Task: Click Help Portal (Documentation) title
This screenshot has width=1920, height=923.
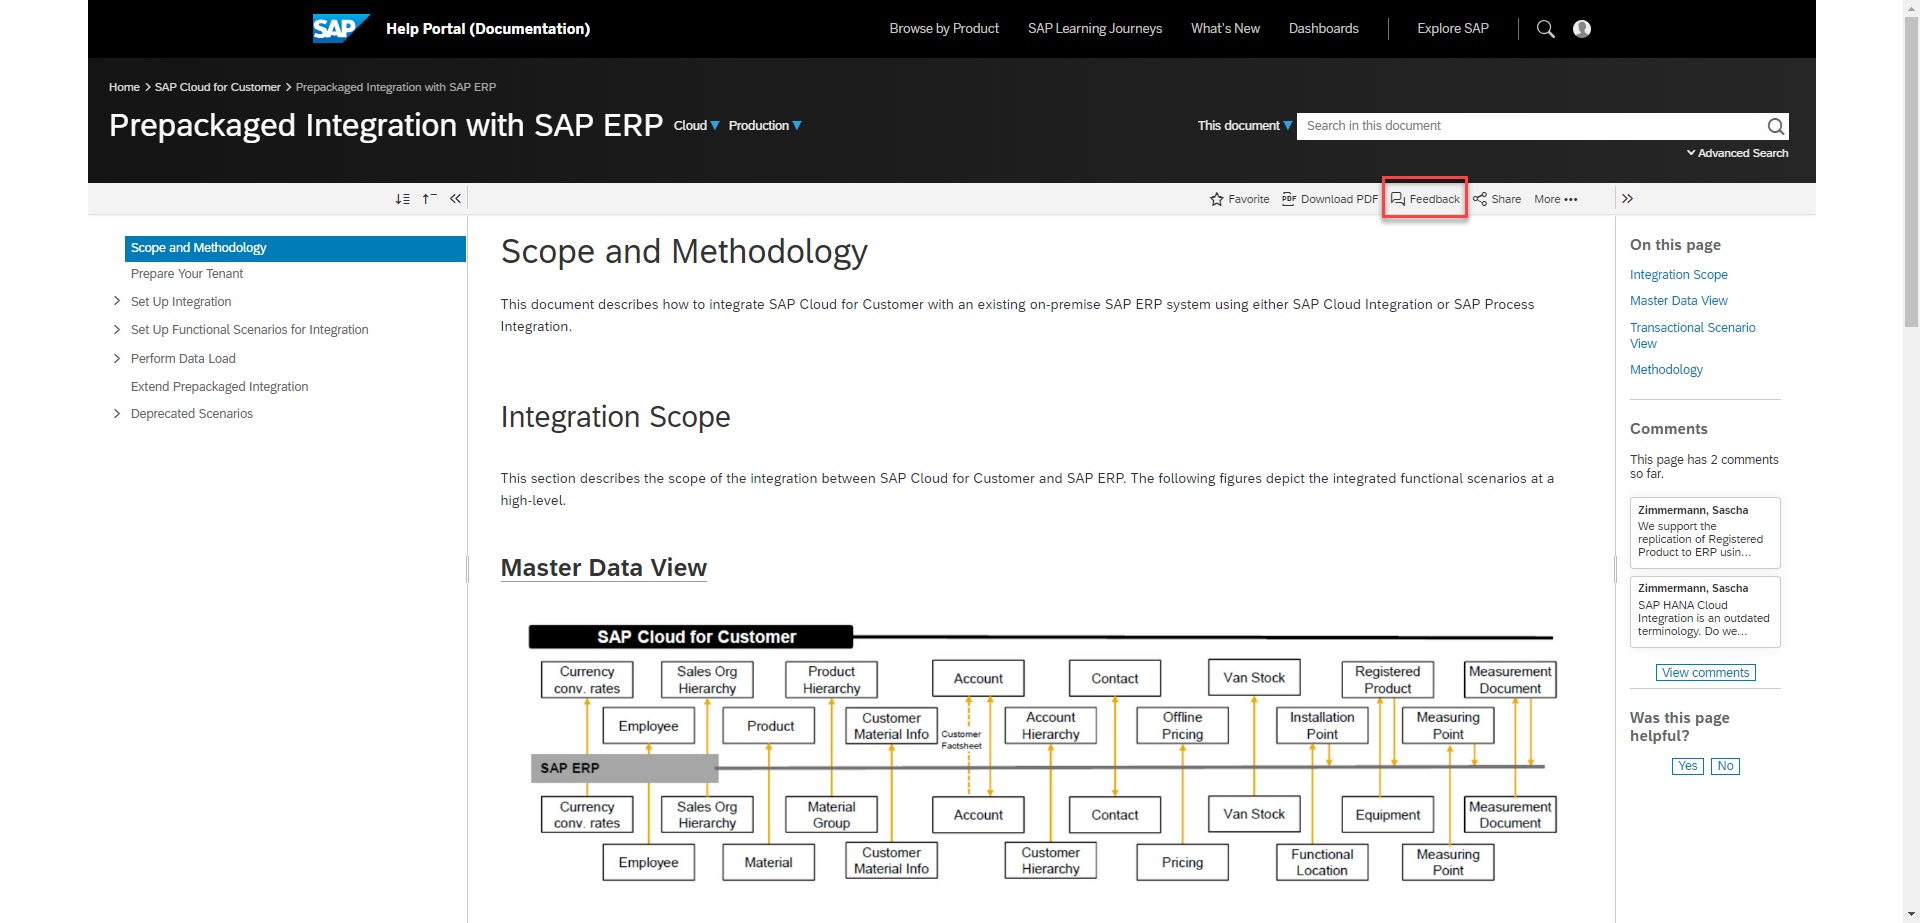Action: point(488,29)
